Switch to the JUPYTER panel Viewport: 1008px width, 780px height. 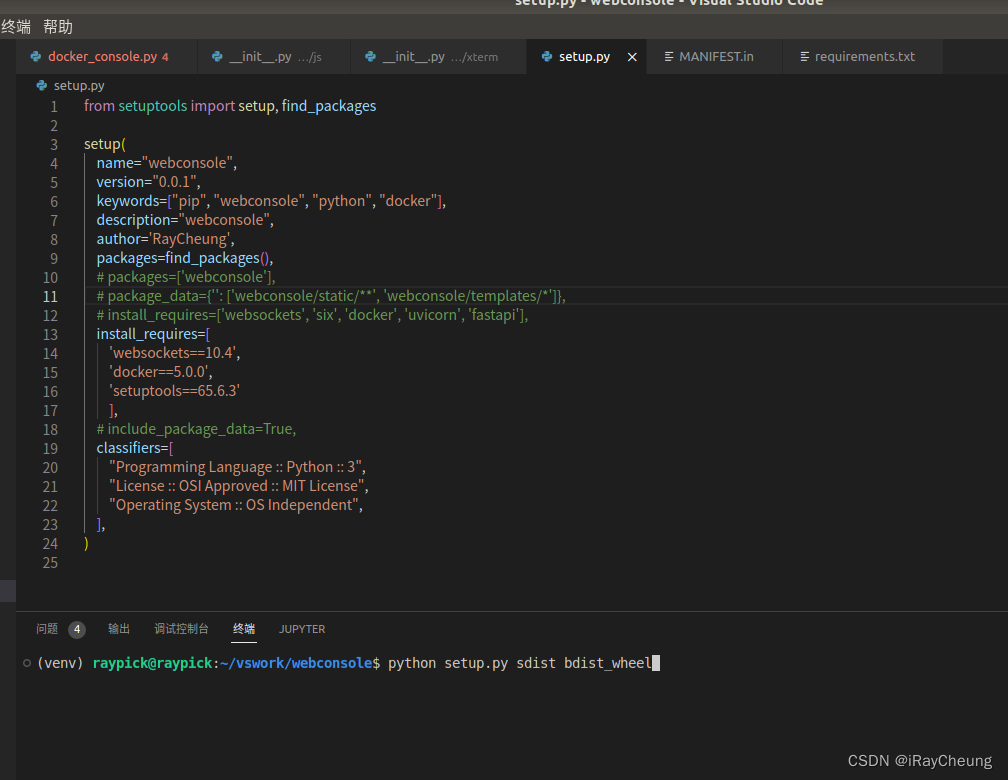point(302,629)
